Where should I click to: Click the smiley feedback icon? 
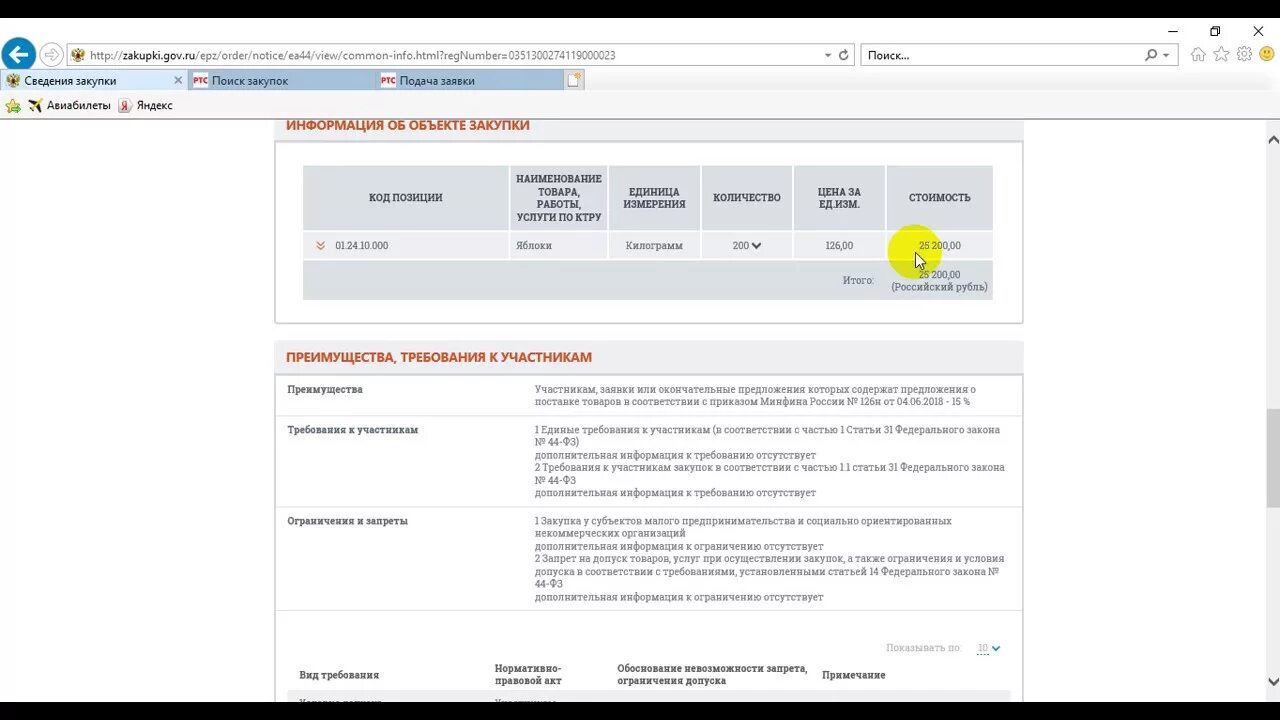tap(1265, 54)
